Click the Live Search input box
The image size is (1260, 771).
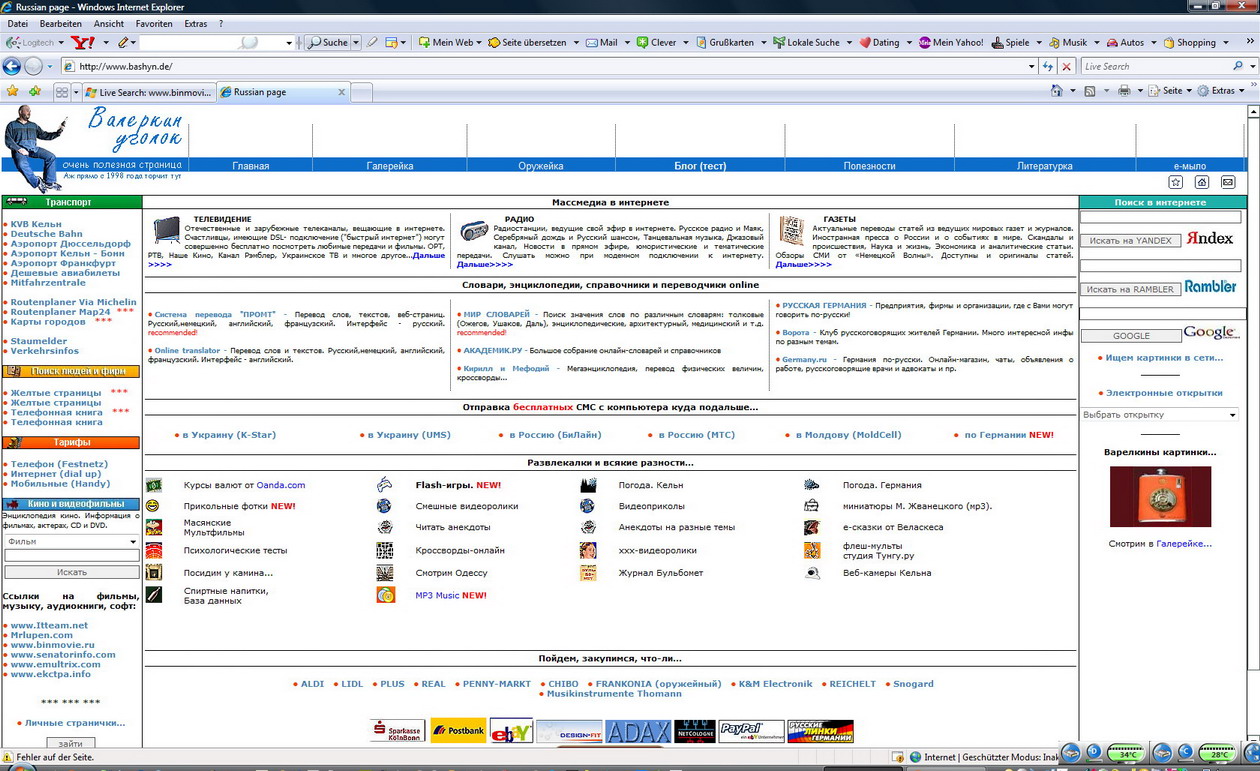pyautogui.click(x=1156, y=67)
